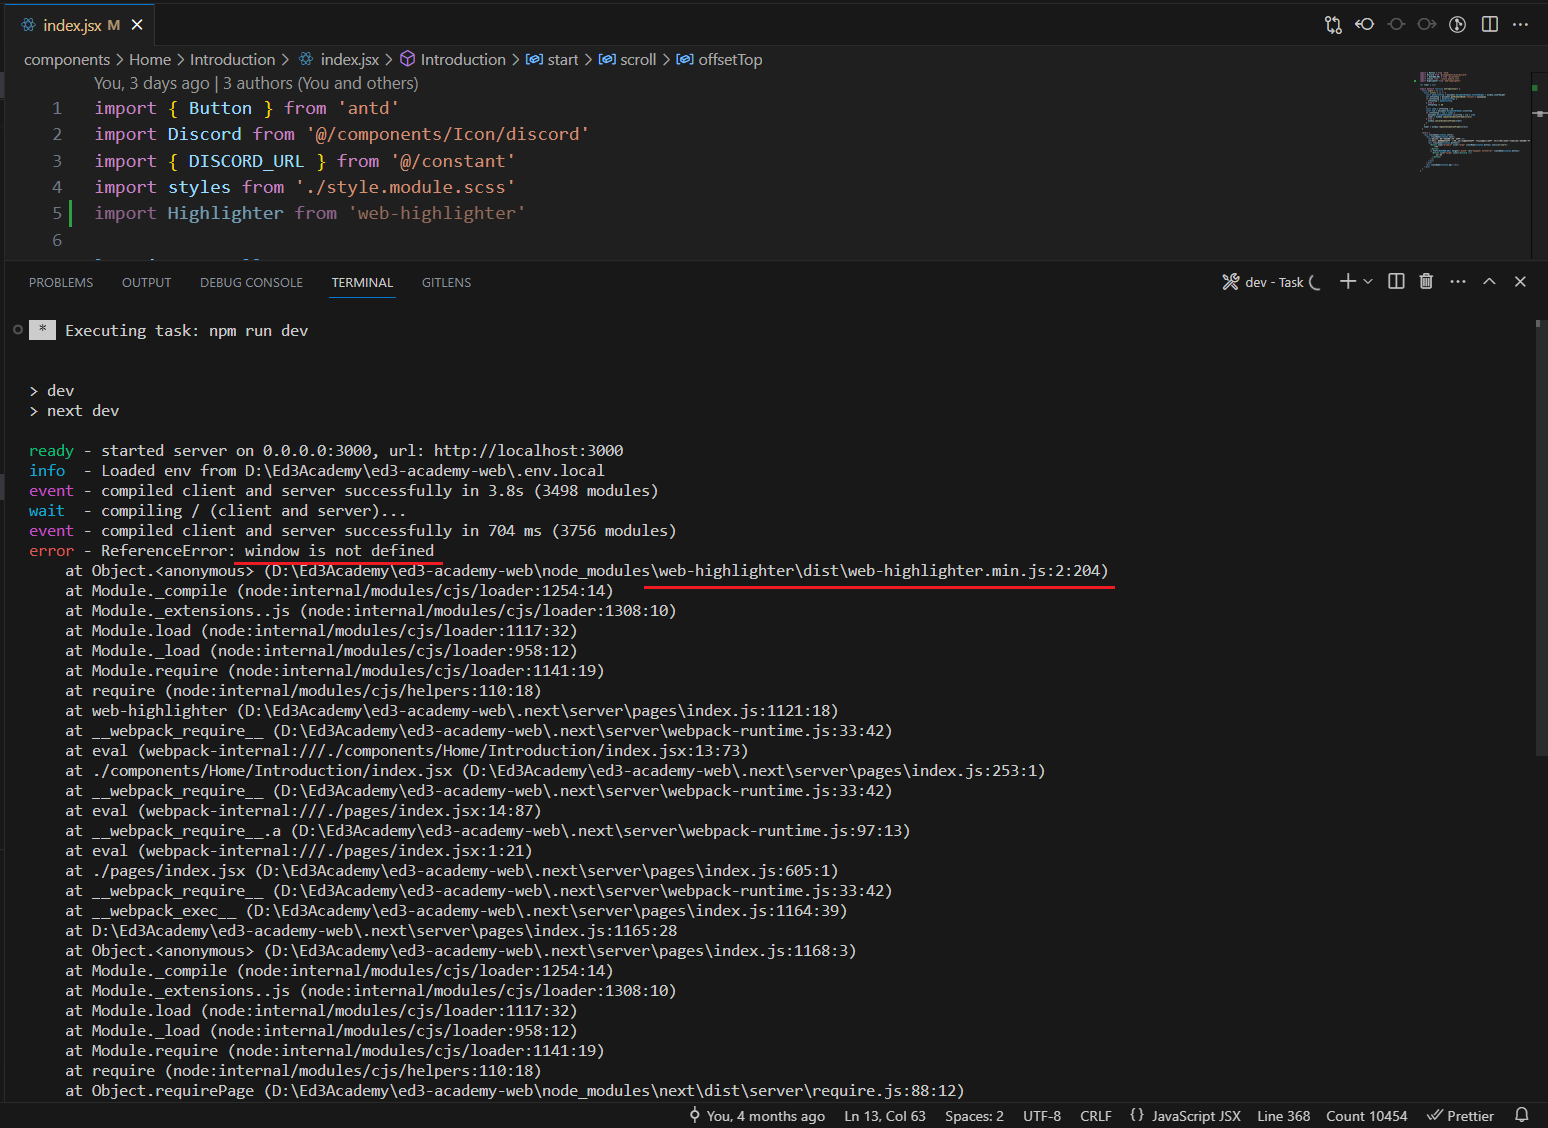Viewport: 1548px width, 1128px height.
Task: Switch to the PROBLEMS tab
Action: (x=61, y=282)
